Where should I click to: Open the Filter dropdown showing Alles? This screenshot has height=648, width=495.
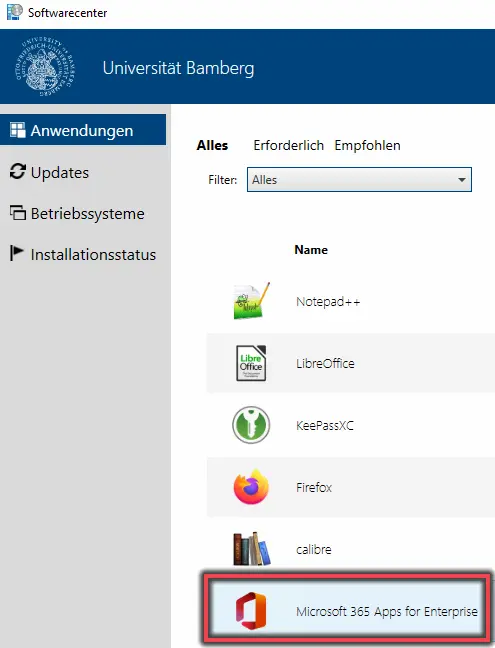359,179
